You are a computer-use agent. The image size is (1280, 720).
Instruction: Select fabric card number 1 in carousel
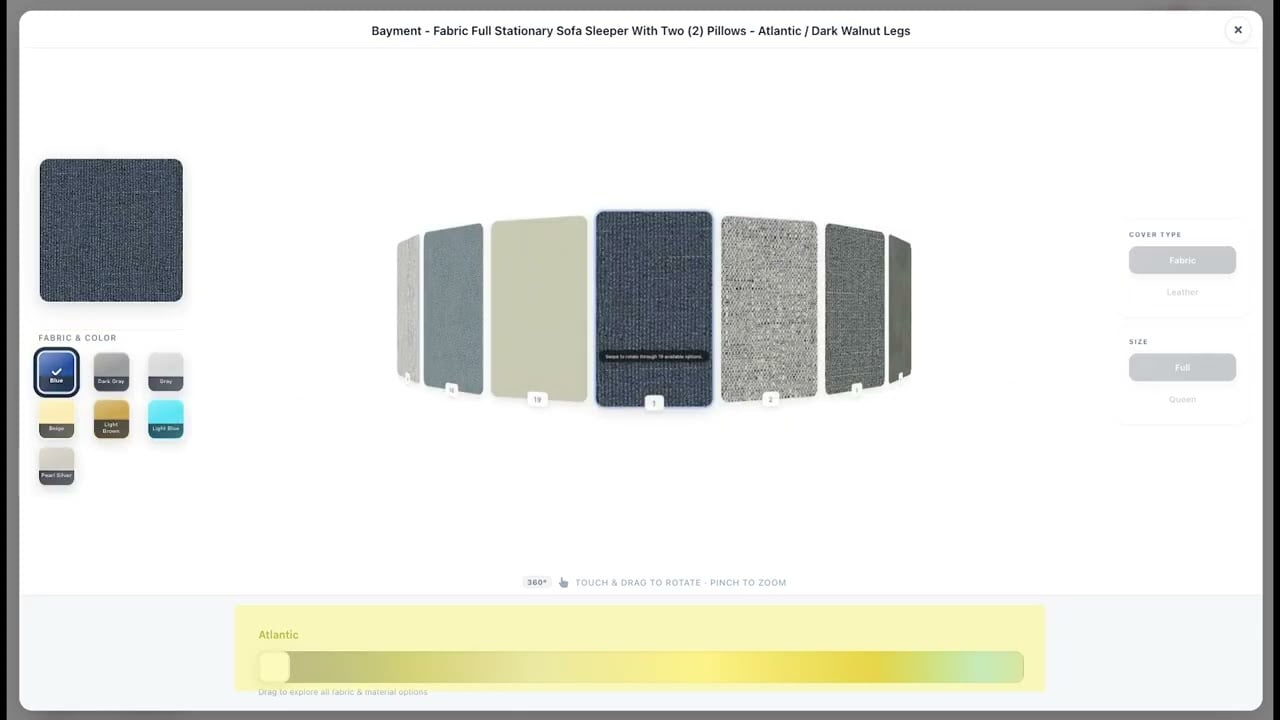point(654,308)
